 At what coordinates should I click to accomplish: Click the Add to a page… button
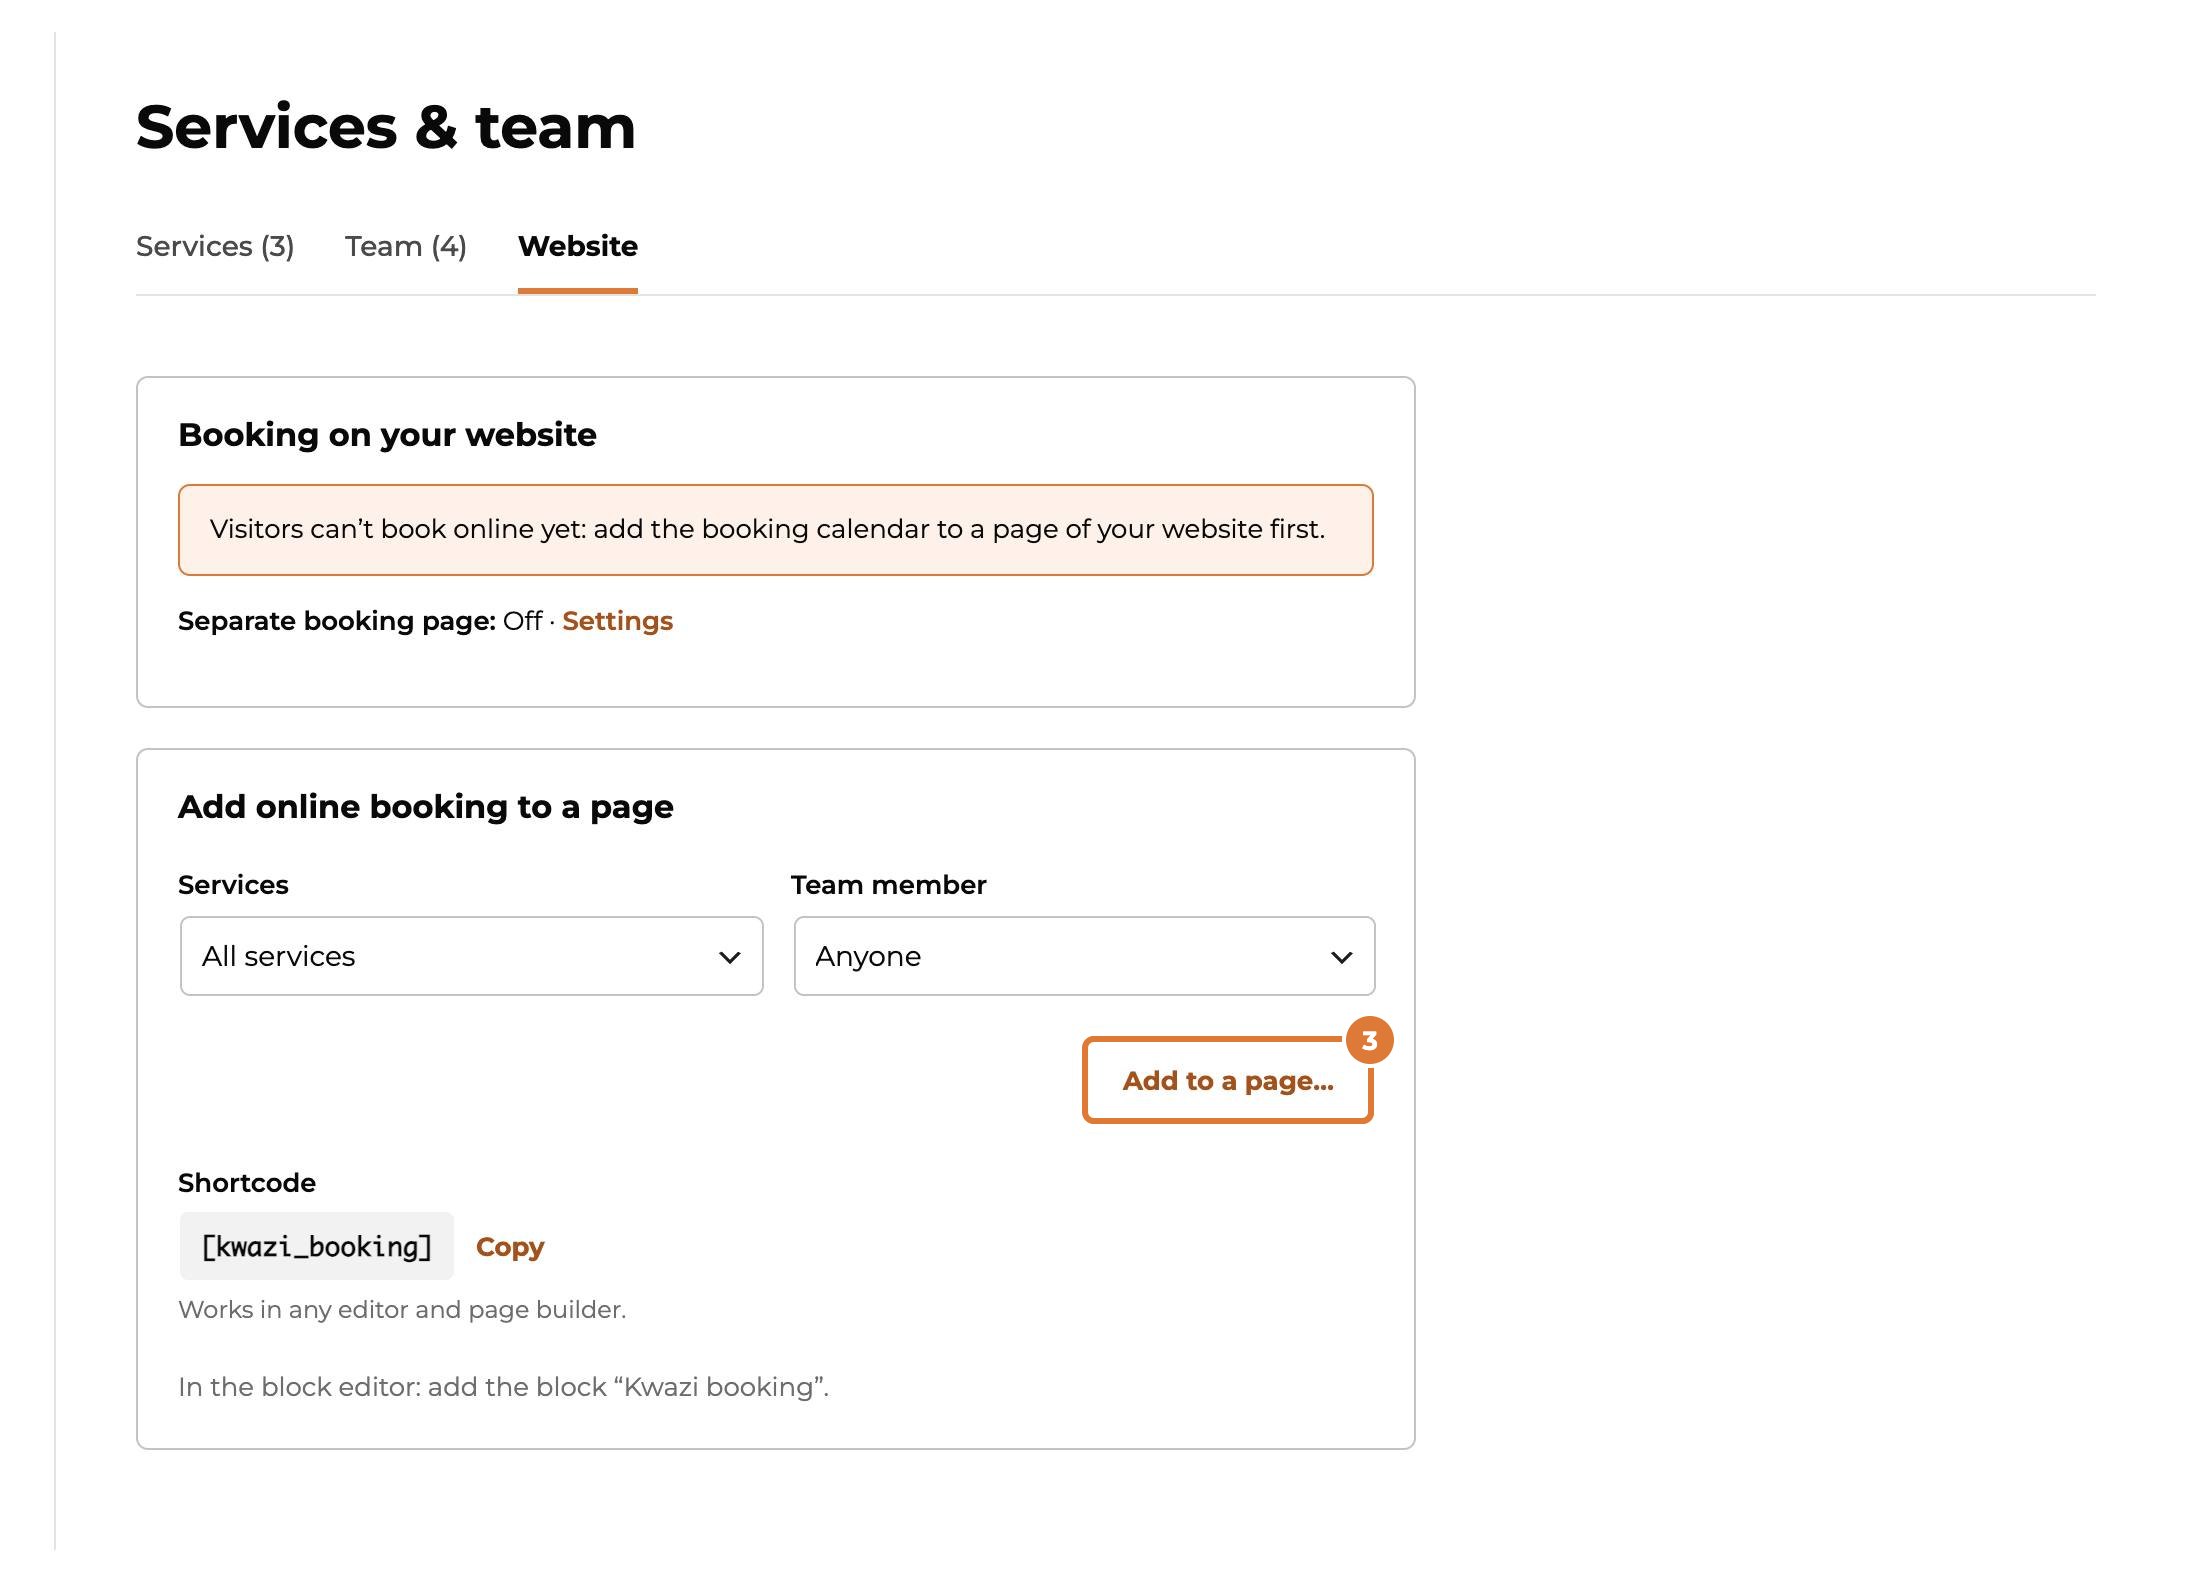click(1228, 1081)
